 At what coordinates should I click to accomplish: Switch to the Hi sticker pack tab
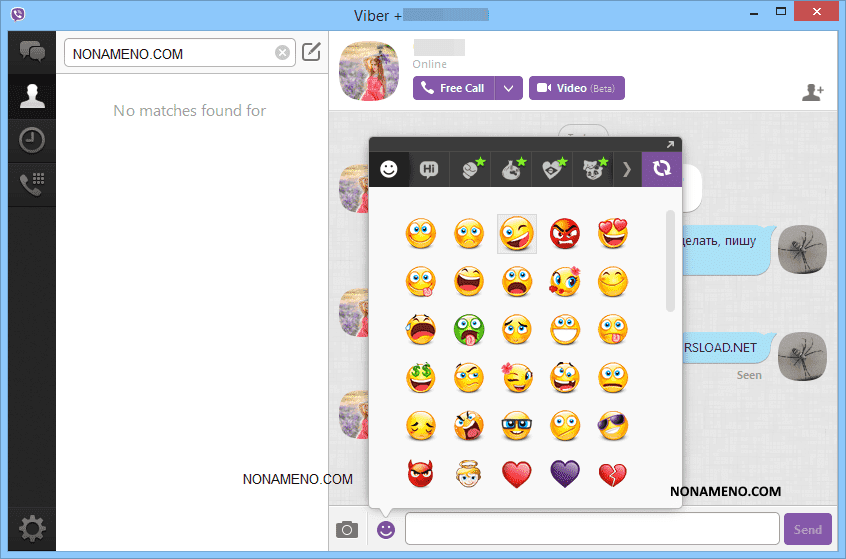pos(429,169)
